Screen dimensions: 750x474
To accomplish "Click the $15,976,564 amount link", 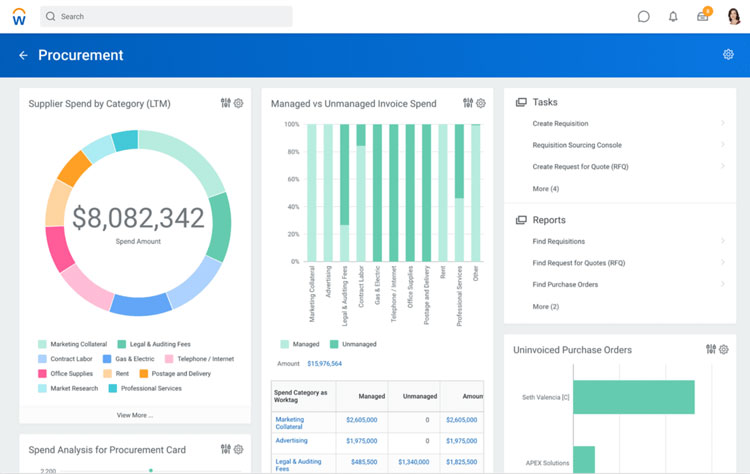I will 324,364.
